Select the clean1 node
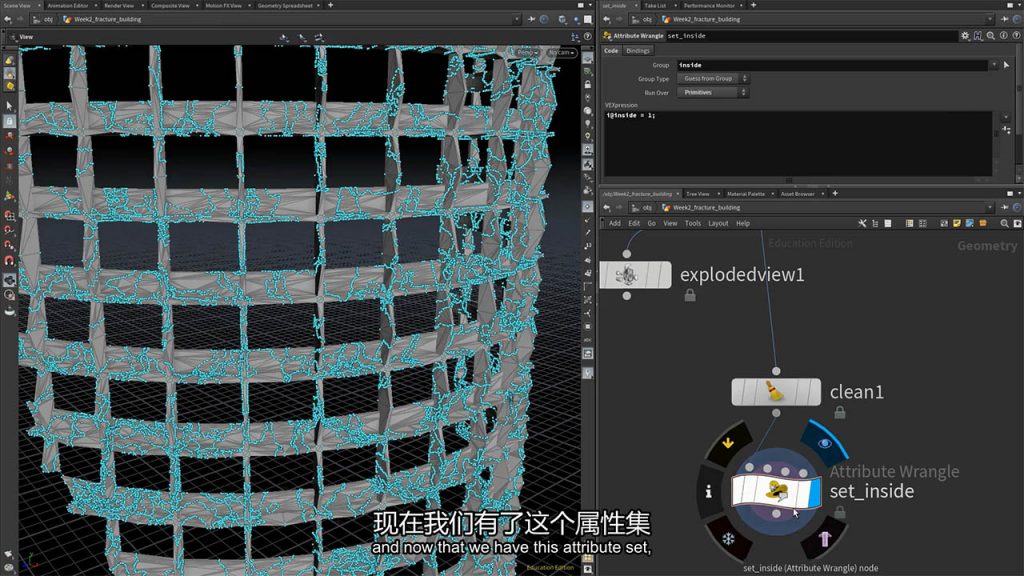The image size is (1024, 576). 776,392
